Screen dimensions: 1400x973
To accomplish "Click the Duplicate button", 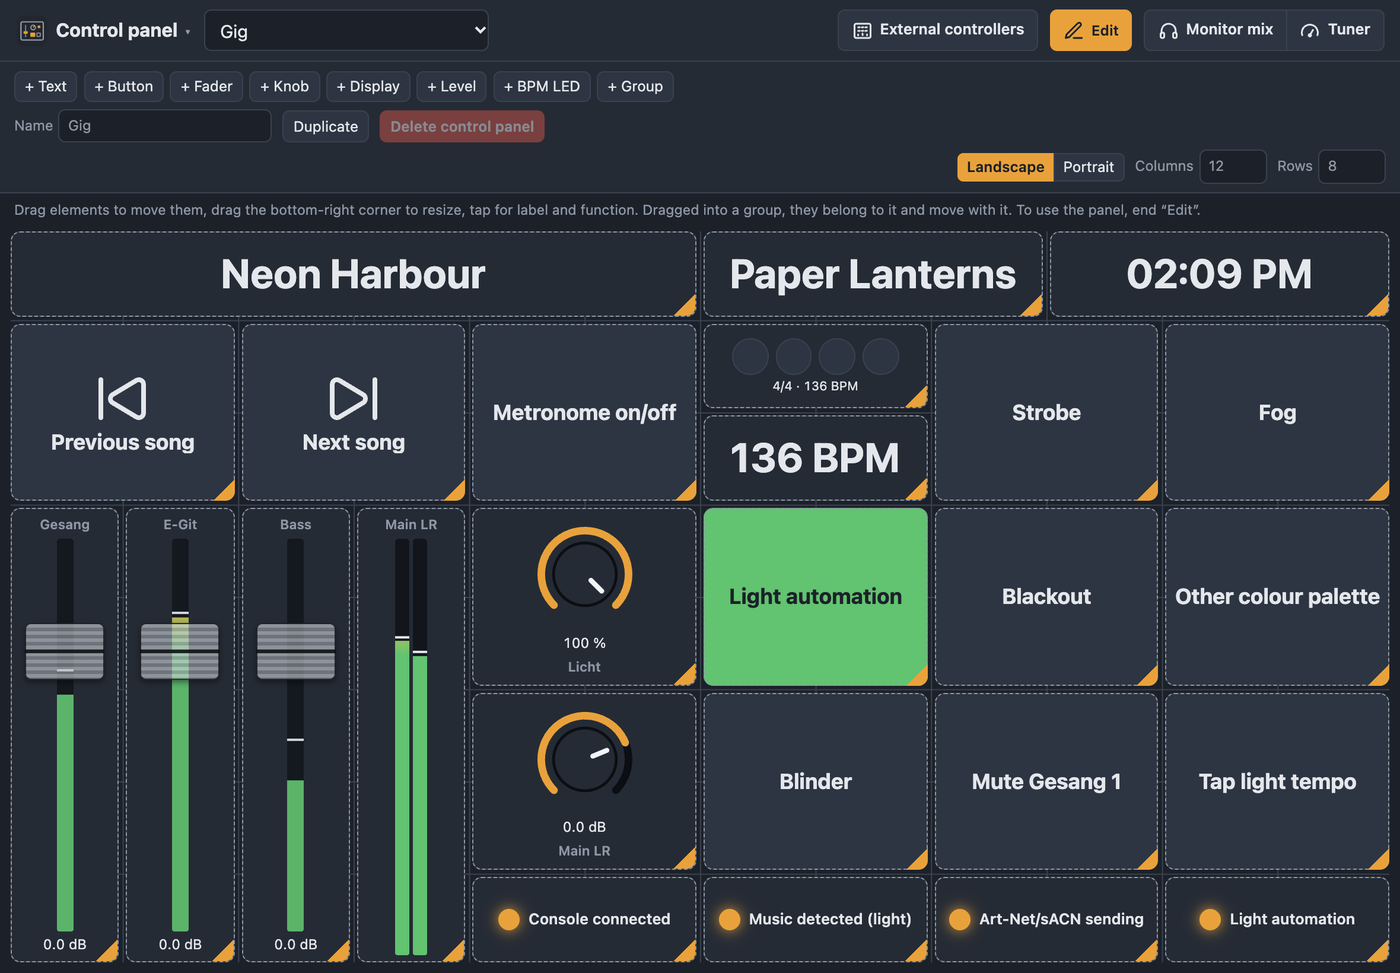I will (x=326, y=126).
